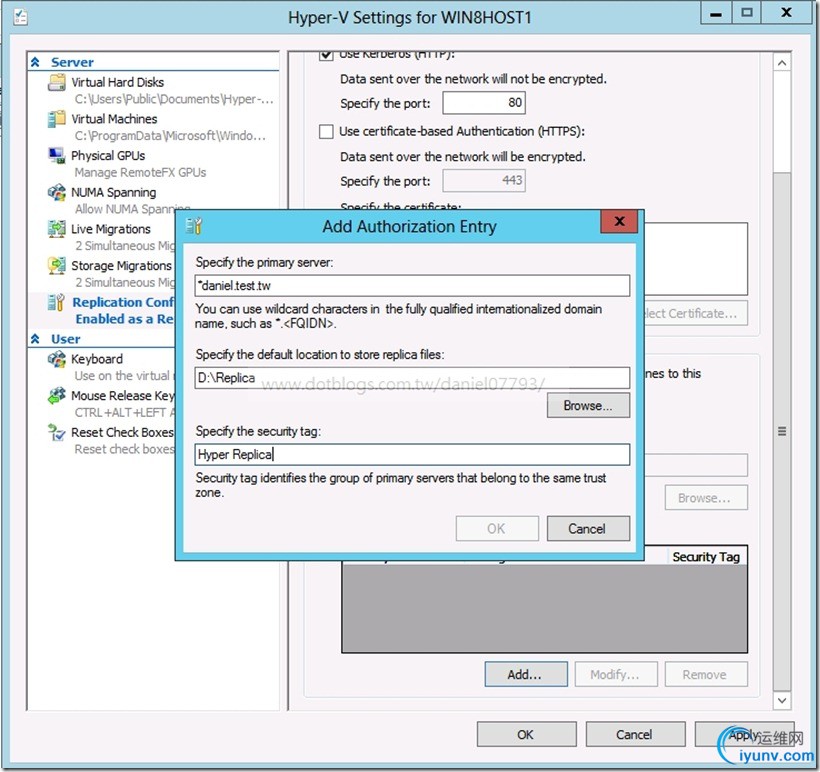Open NUMA Spanning settings
The width and height of the screenshot is (820, 772).
[113, 192]
